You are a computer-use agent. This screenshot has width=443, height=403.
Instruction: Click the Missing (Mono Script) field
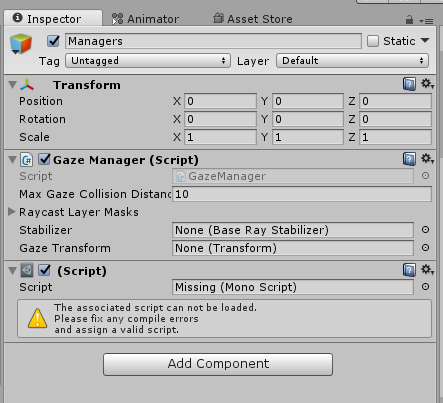point(293,287)
